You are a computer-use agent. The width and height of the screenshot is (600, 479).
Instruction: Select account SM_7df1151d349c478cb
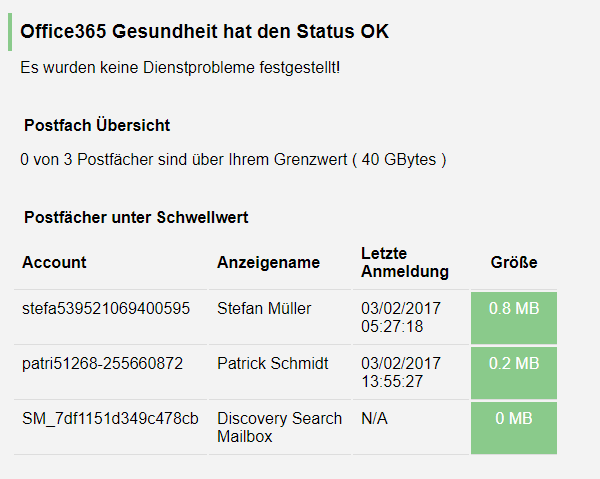click(110, 418)
